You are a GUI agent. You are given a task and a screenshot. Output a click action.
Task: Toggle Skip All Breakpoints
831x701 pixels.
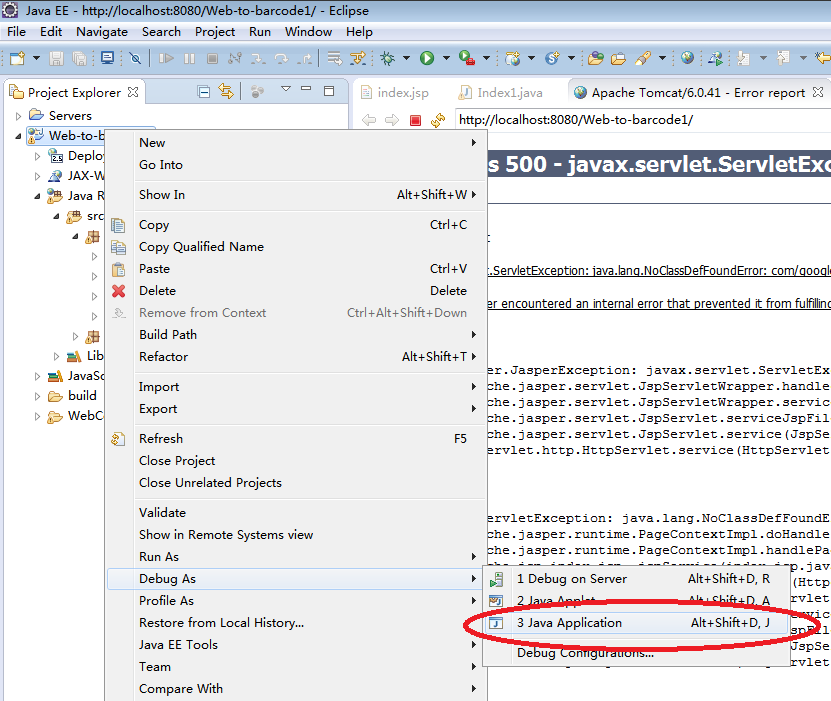click(135, 58)
